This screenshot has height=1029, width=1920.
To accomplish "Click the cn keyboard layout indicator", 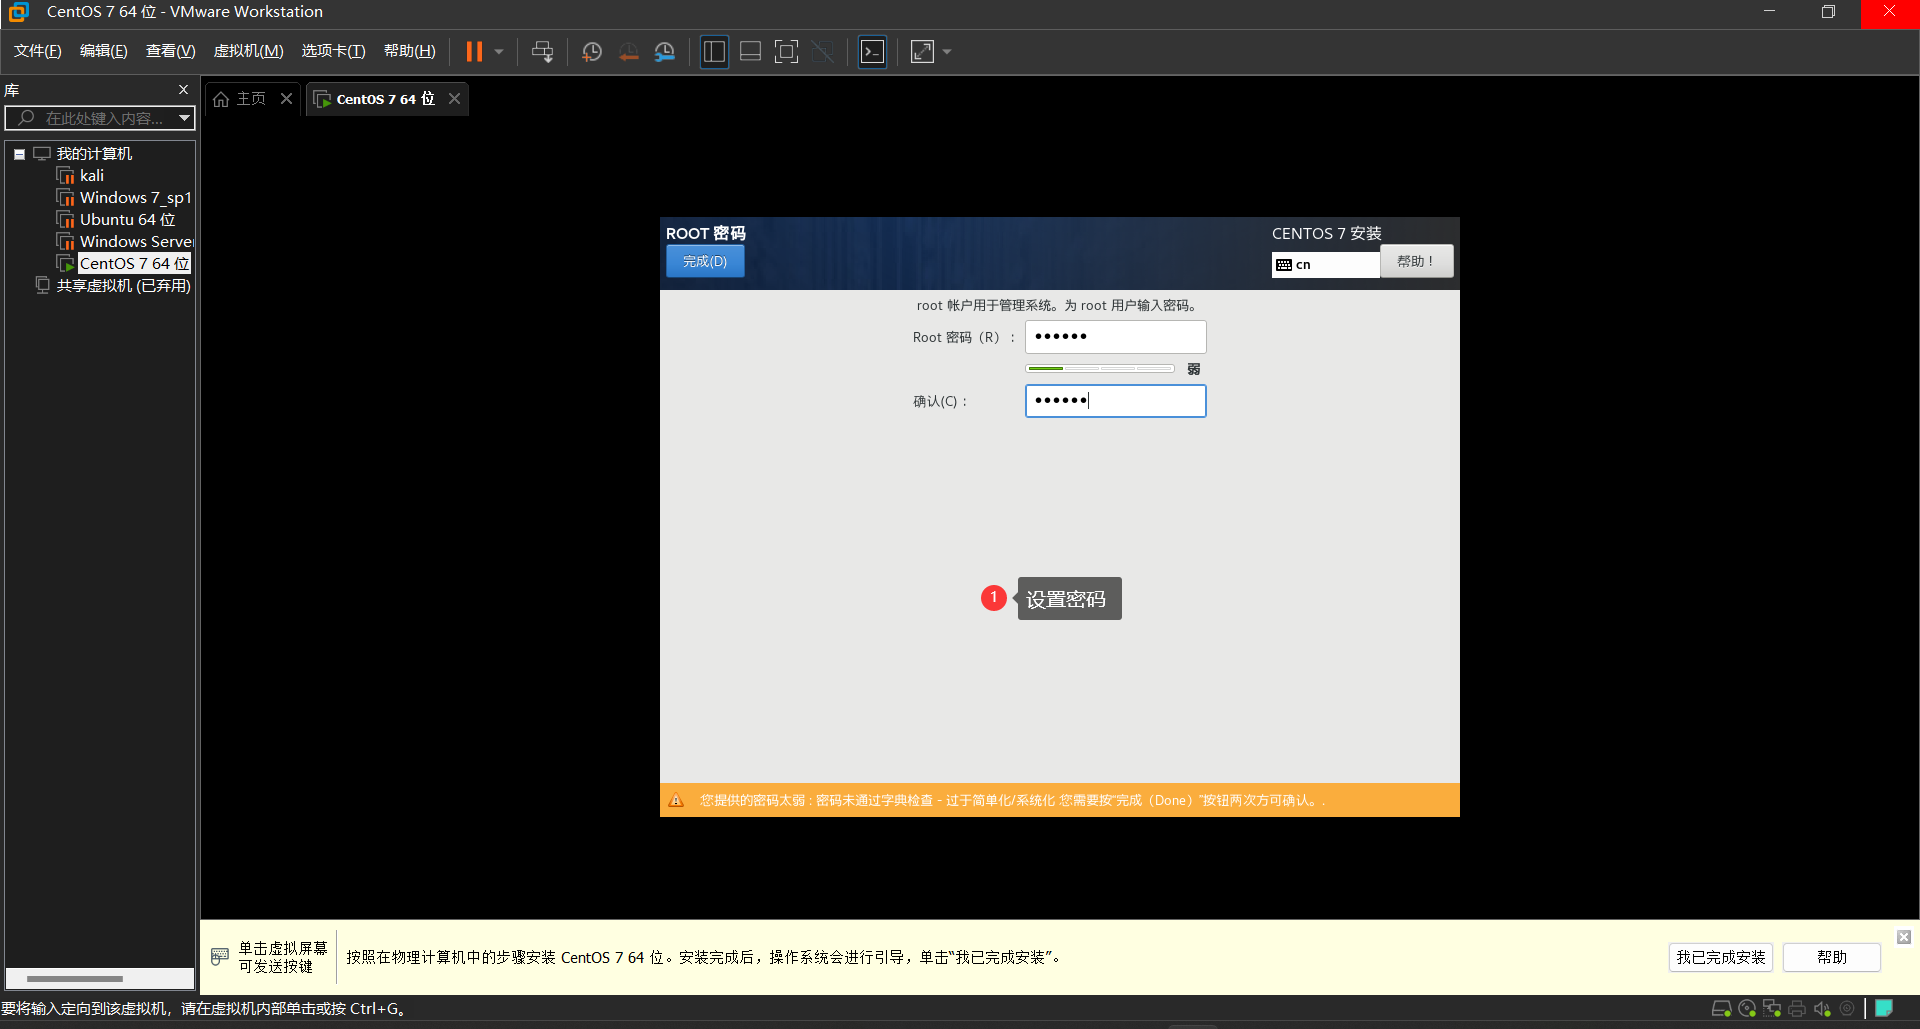I will [x=1325, y=264].
